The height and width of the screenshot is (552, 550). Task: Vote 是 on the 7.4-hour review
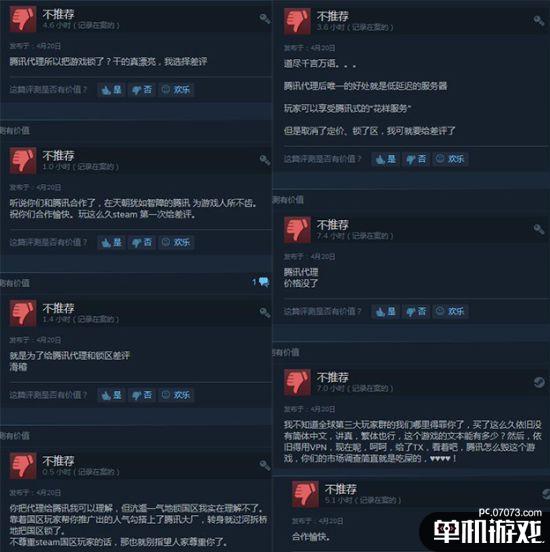coord(386,312)
